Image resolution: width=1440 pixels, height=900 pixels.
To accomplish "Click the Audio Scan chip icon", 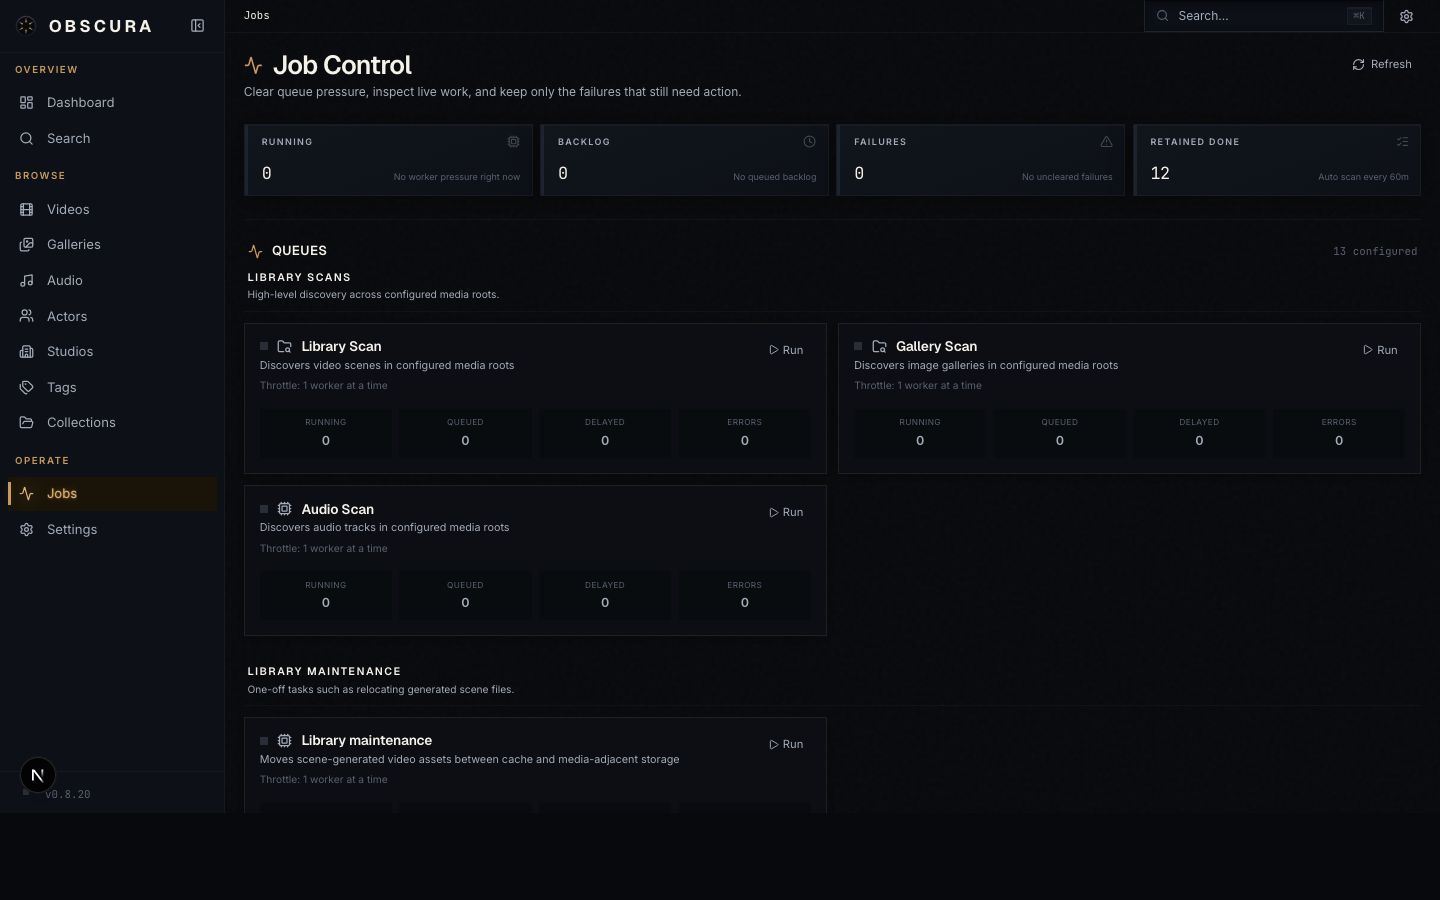I will (284, 509).
